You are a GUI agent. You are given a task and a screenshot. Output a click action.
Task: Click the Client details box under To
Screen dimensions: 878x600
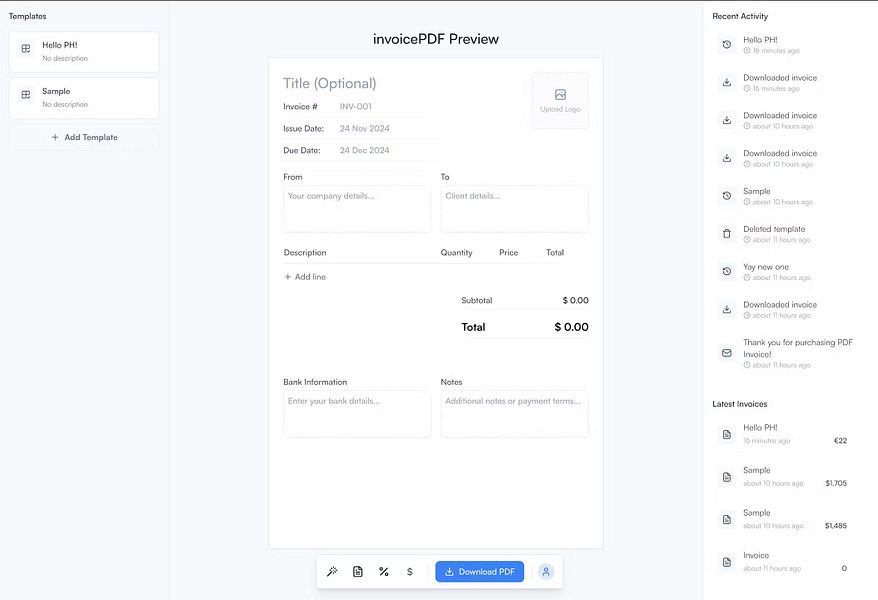(514, 208)
